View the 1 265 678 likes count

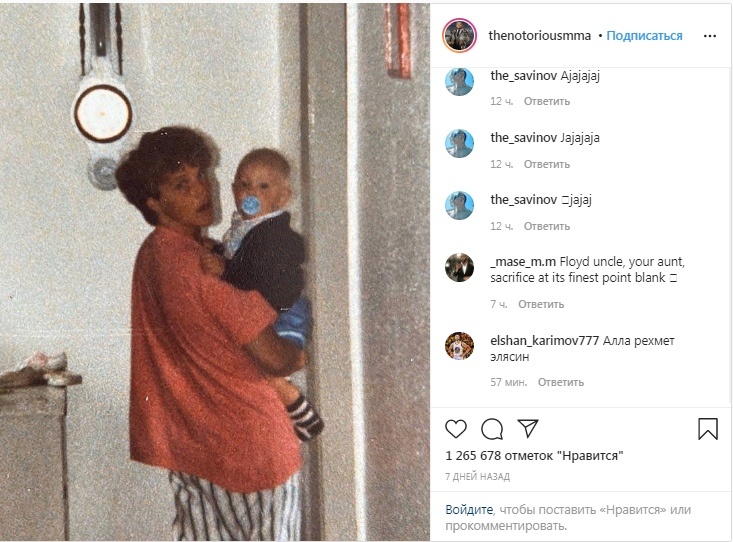[x=534, y=455]
